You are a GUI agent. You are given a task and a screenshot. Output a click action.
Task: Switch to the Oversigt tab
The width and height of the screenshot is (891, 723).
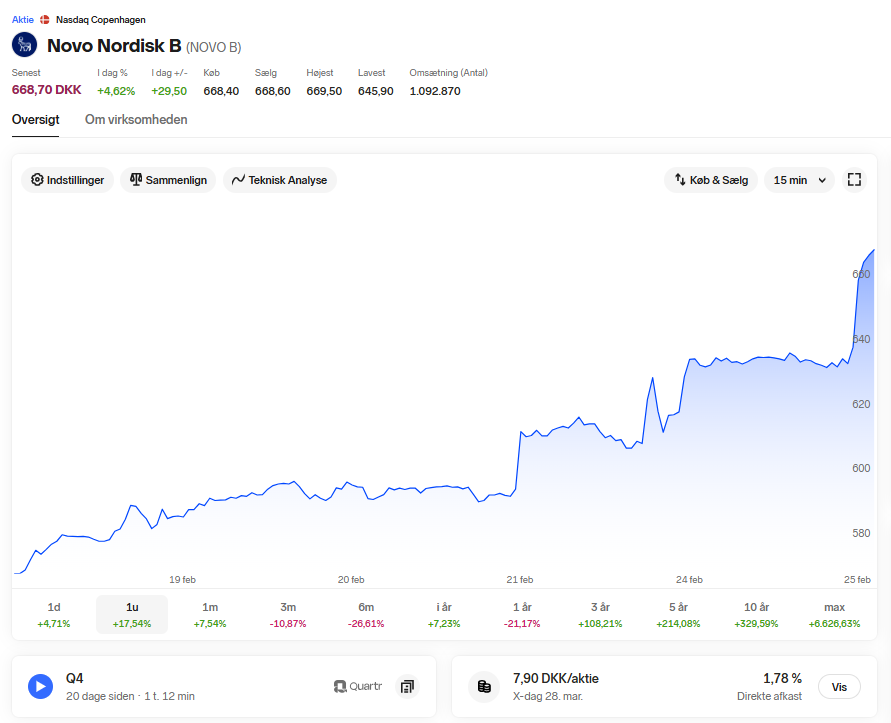(35, 120)
